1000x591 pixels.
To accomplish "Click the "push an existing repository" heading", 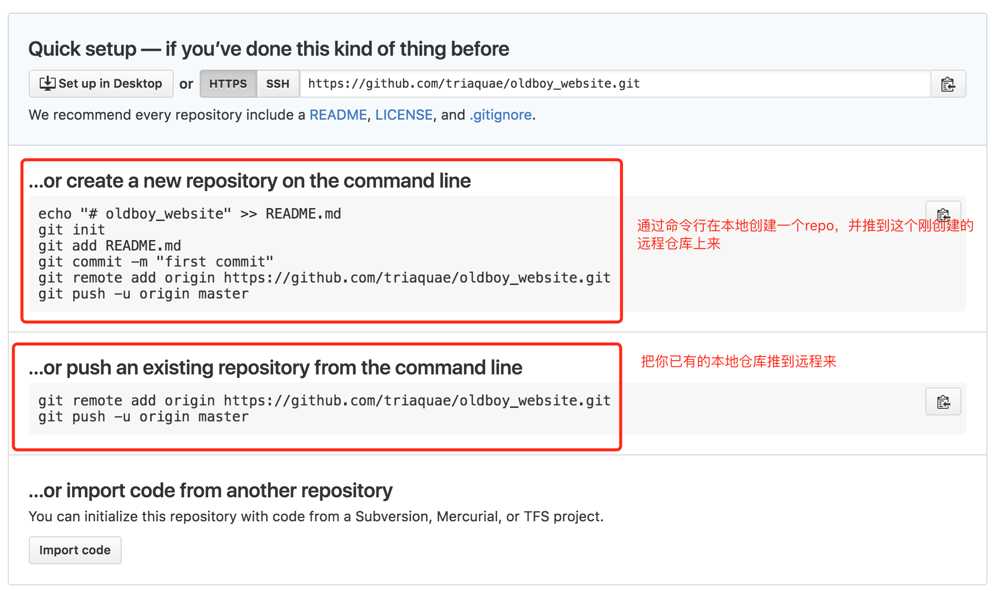I will 275,368.
